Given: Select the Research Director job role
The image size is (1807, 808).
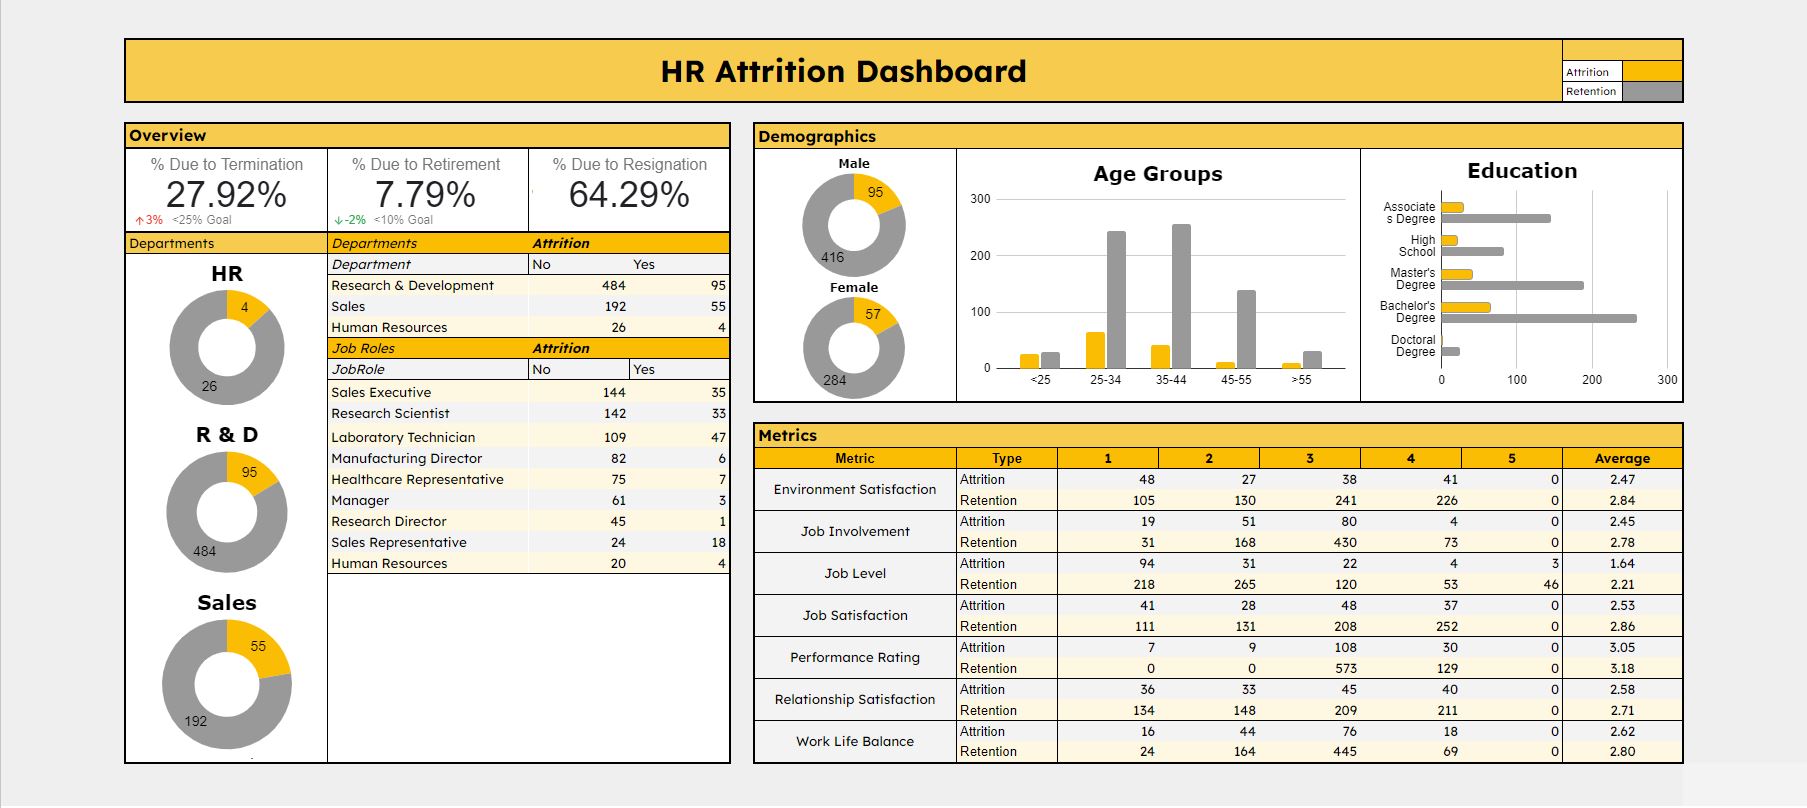Looking at the screenshot, I should point(389,521).
